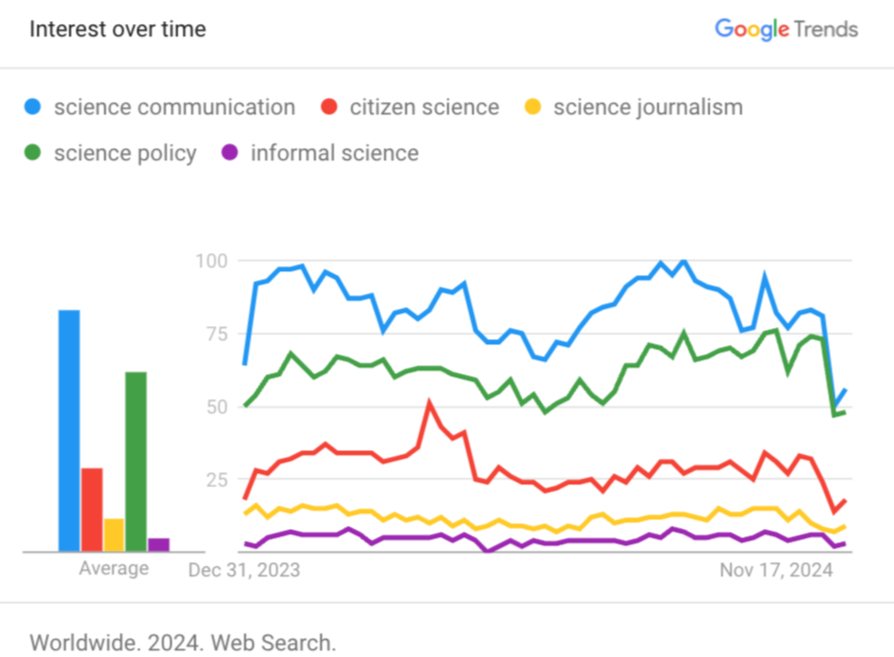Click the Google Trends logo
This screenshot has height=657, width=894.
click(786, 29)
